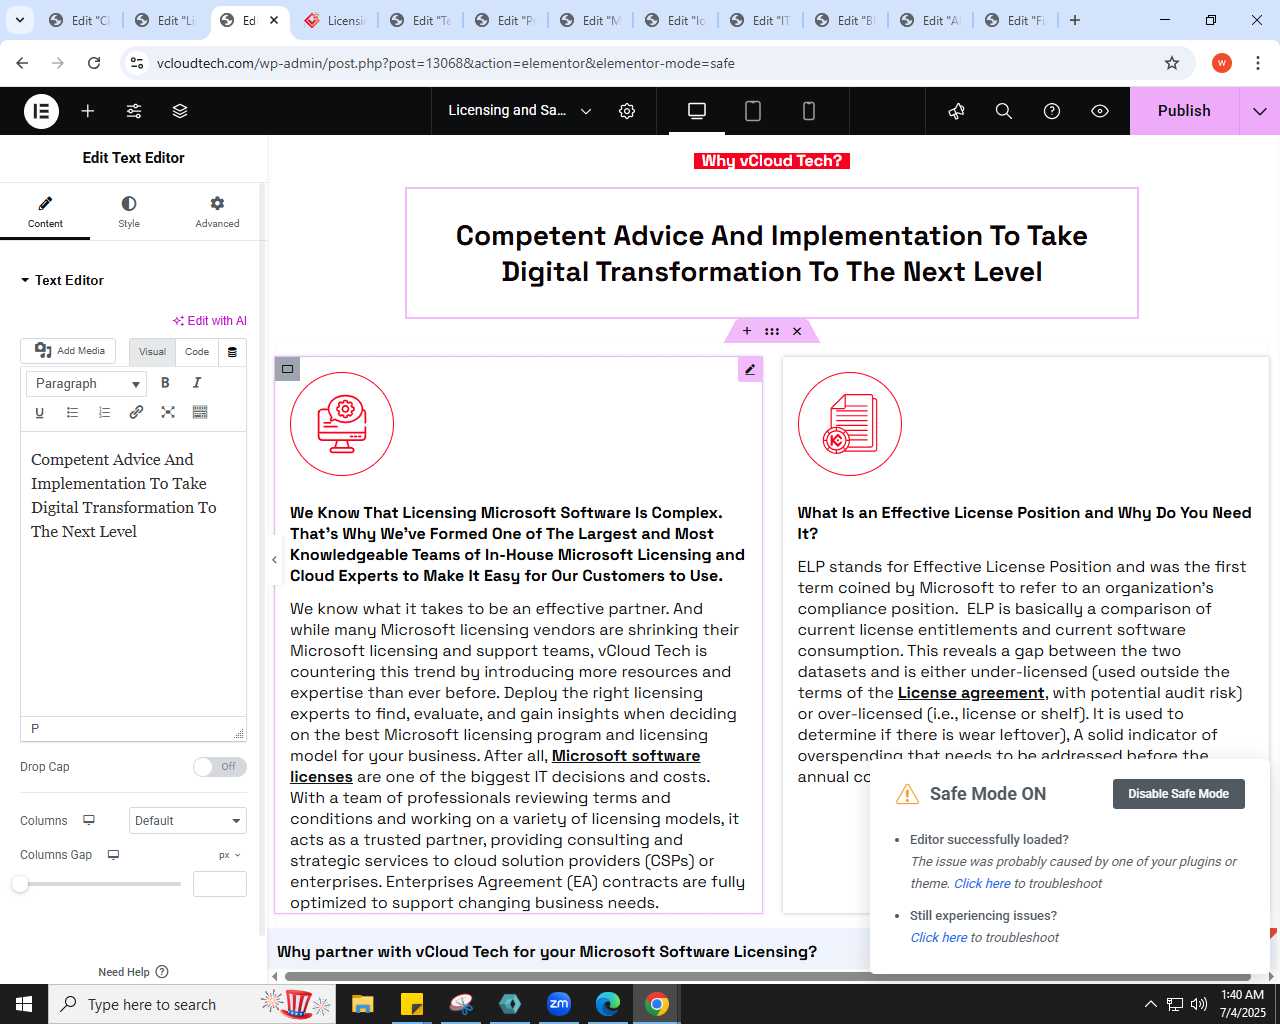
Task: Switch to desktop responsive view
Action: coord(697,111)
